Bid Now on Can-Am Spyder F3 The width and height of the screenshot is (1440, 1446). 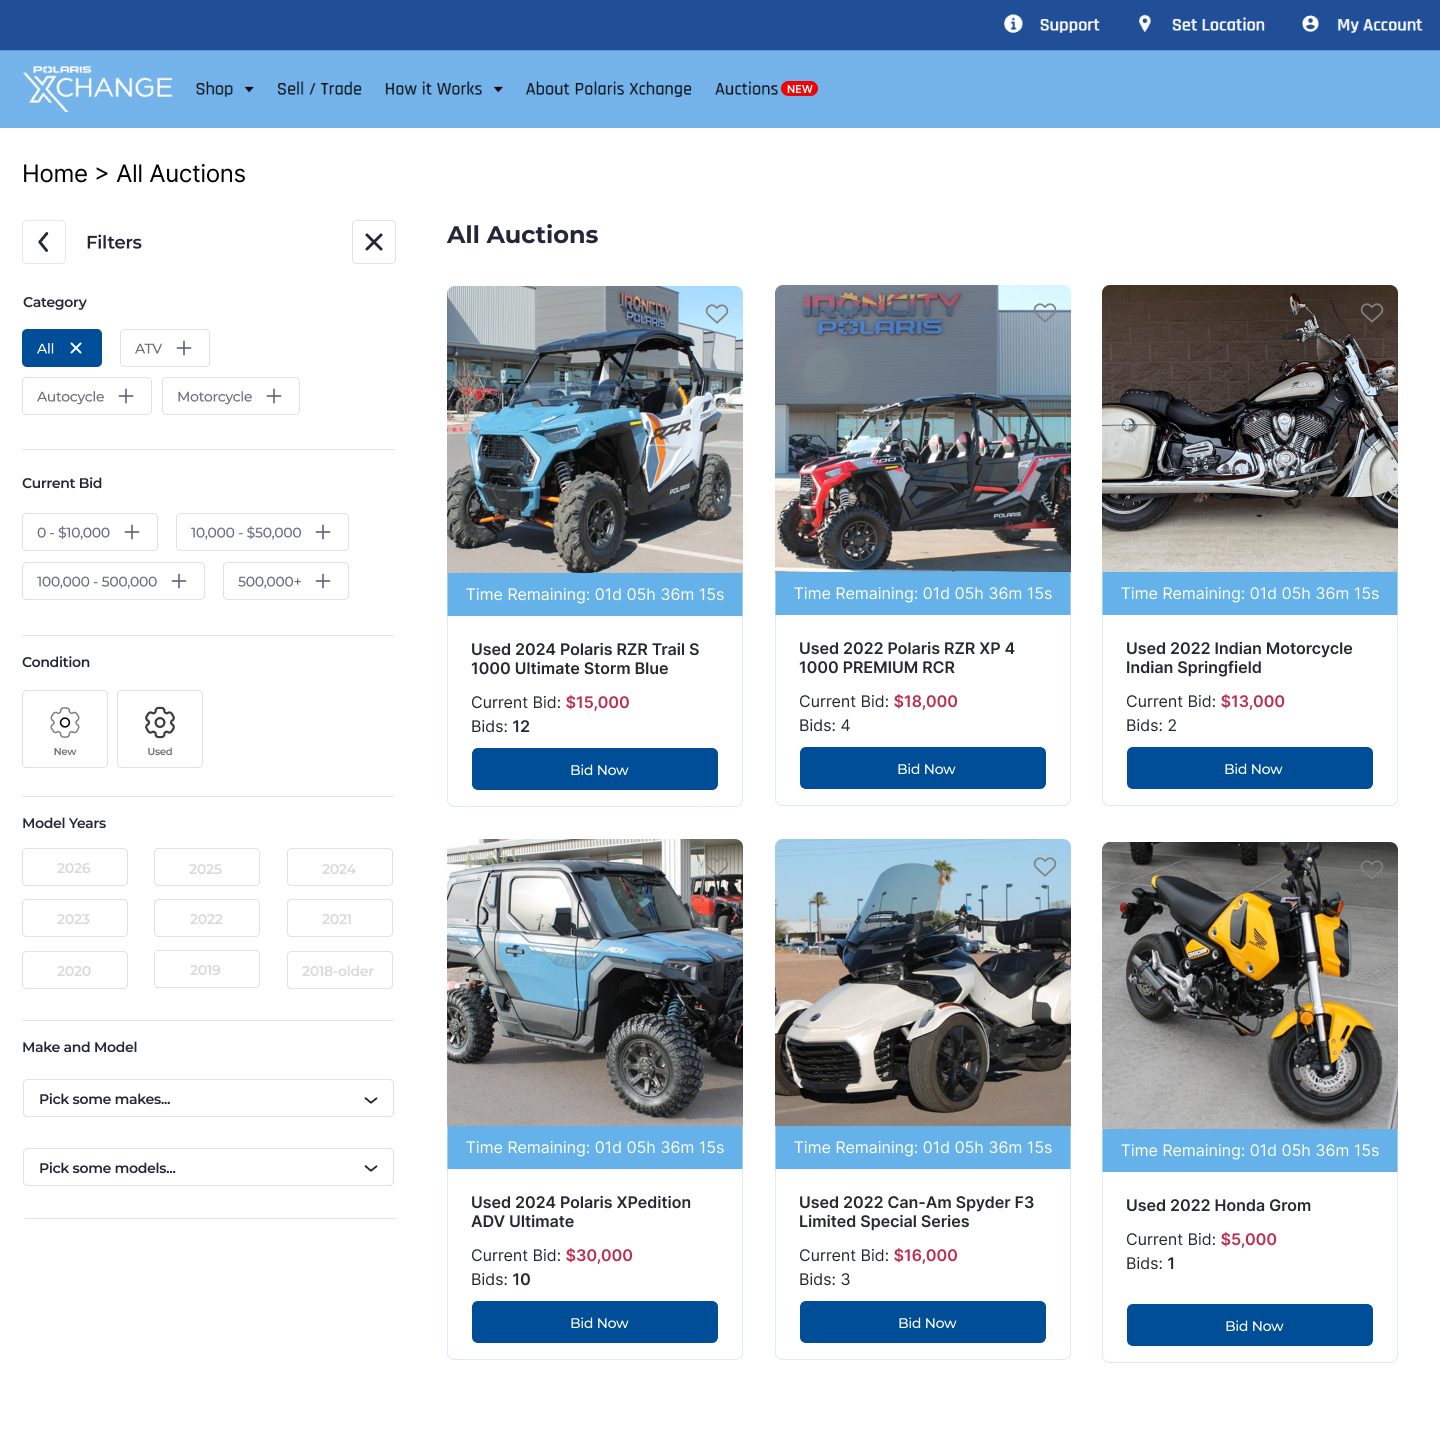point(923,1322)
